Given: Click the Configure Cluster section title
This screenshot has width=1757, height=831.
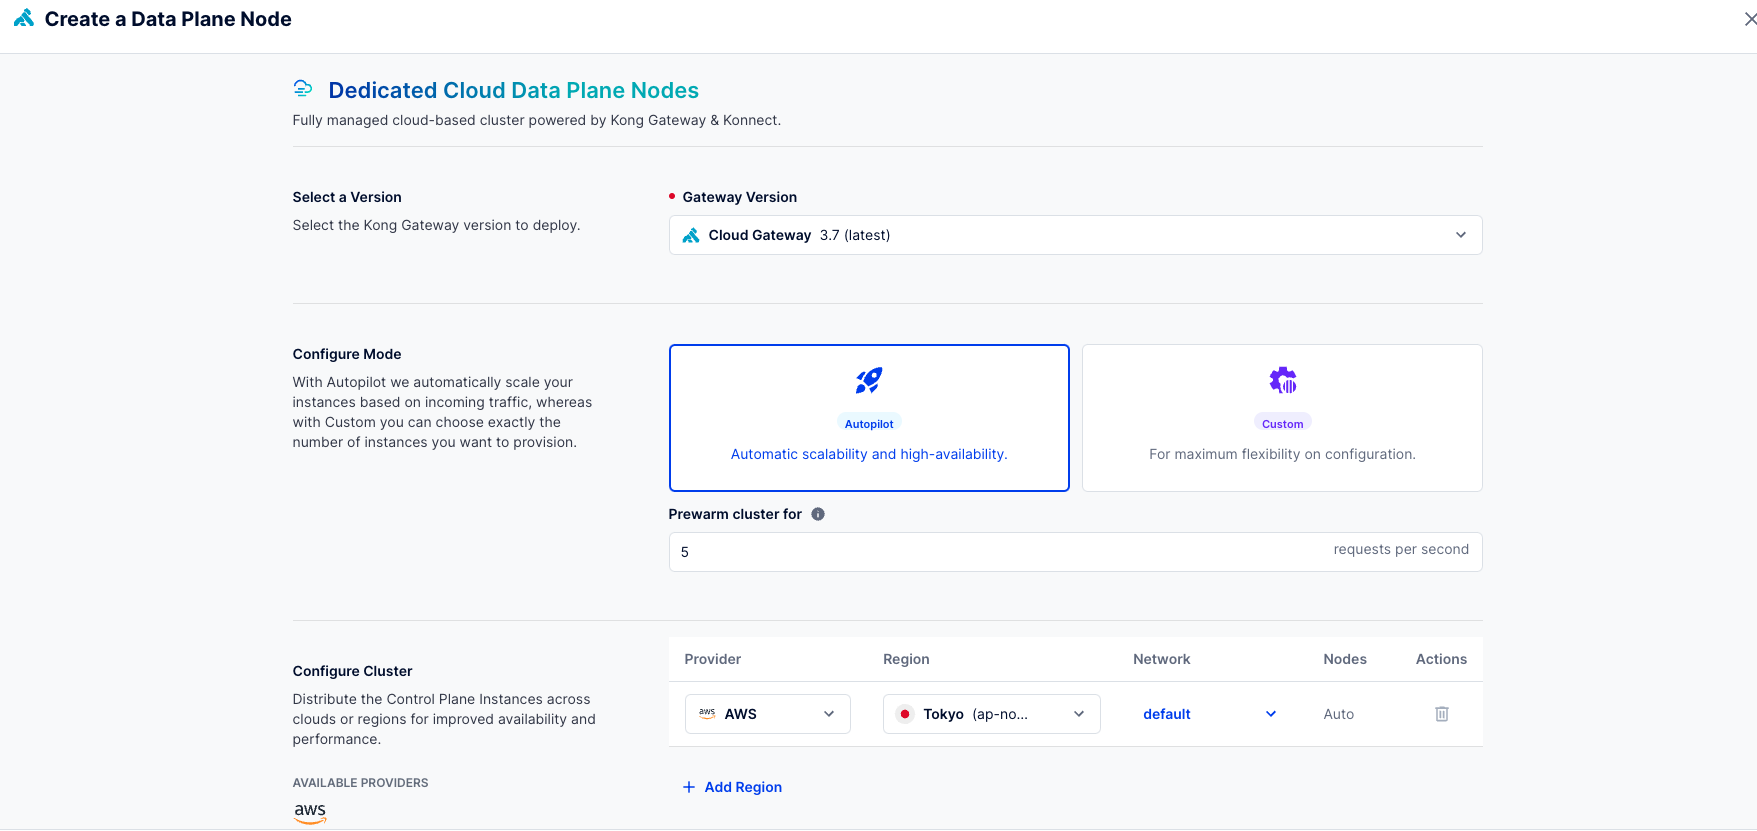Looking at the screenshot, I should click(352, 671).
